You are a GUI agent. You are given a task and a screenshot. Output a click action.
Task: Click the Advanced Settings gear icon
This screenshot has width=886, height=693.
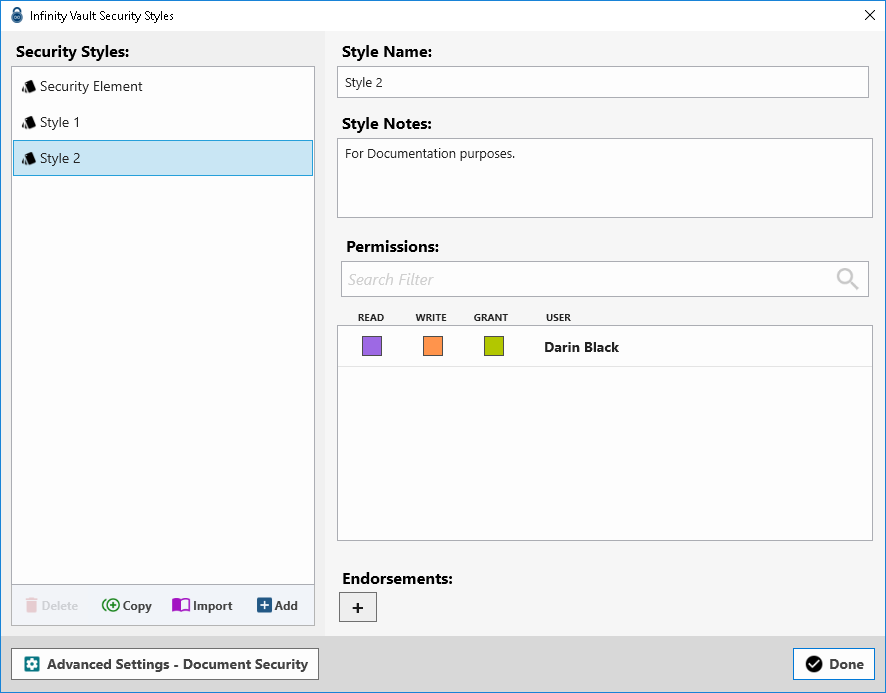(x=32, y=664)
